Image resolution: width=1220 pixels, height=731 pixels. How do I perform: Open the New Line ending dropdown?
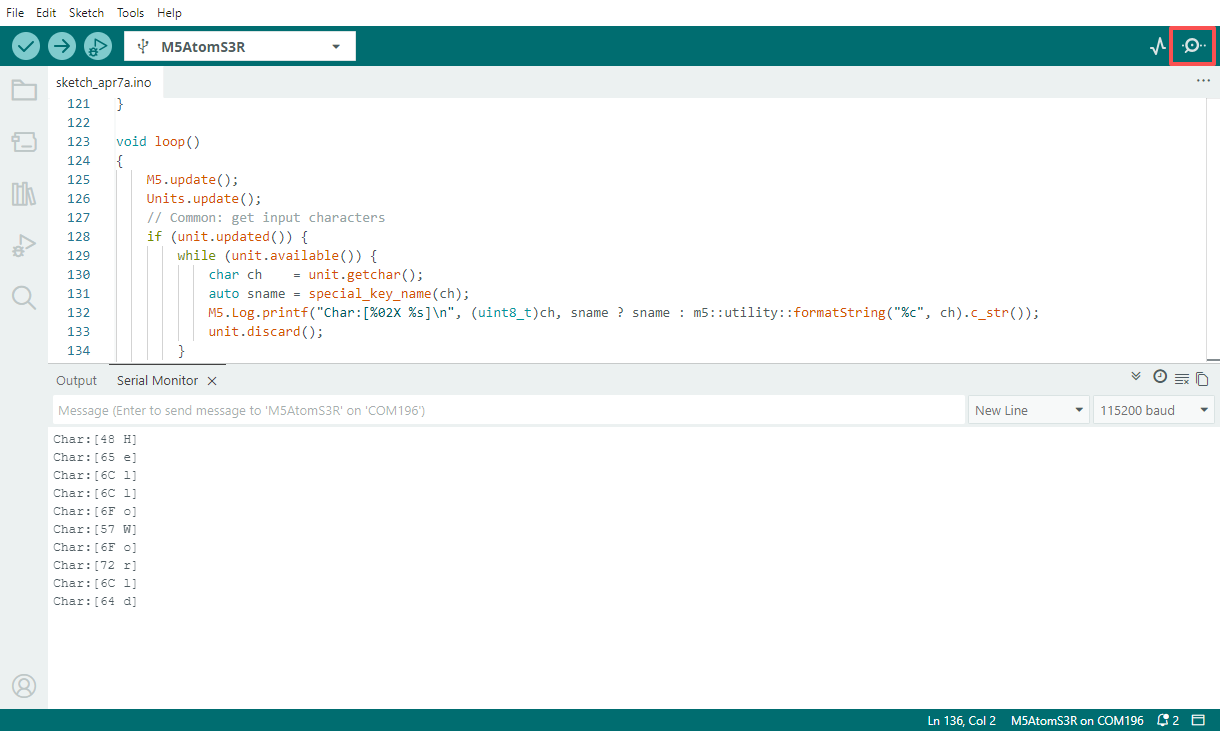coord(1029,410)
